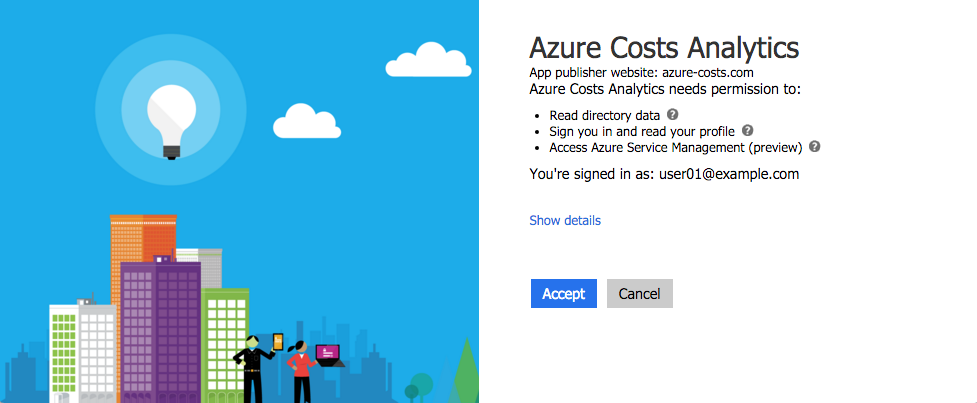Click the Read directory data permission text
Image resolution: width=977 pixels, height=403 pixels.
(604, 115)
